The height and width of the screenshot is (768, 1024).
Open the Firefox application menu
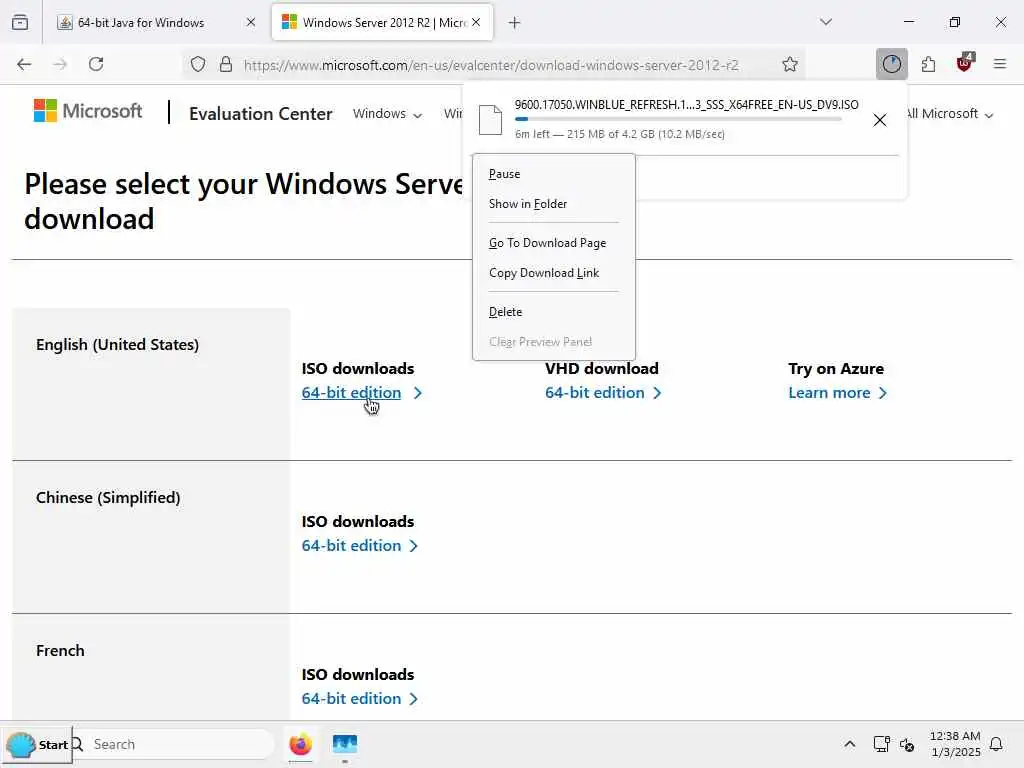tap(1000, 64)
